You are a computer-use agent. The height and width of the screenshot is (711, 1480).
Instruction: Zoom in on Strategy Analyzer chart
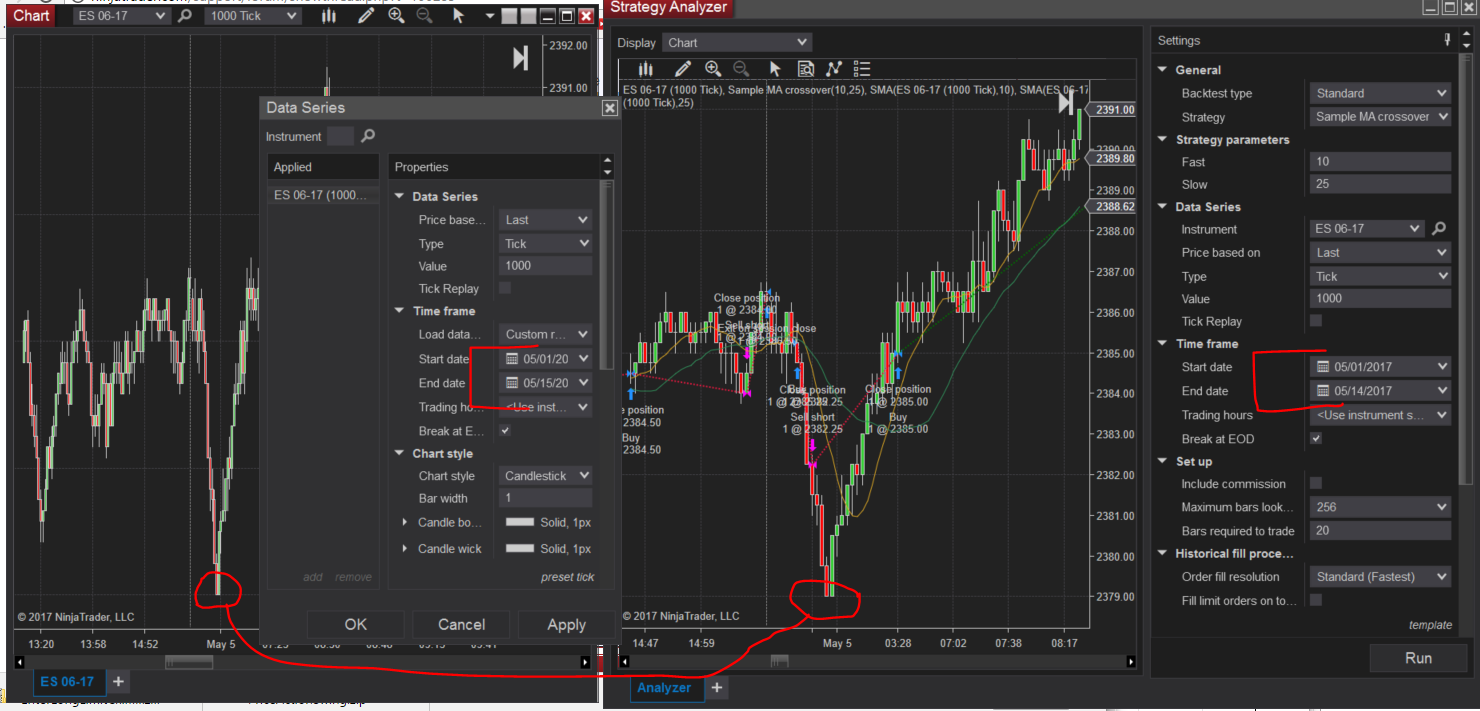tap(713, 69)
